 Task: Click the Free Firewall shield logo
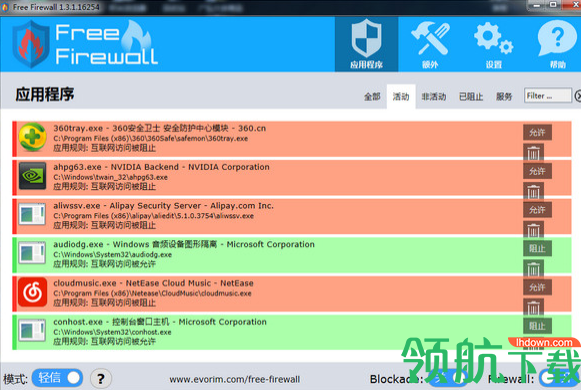coord(31,44)
